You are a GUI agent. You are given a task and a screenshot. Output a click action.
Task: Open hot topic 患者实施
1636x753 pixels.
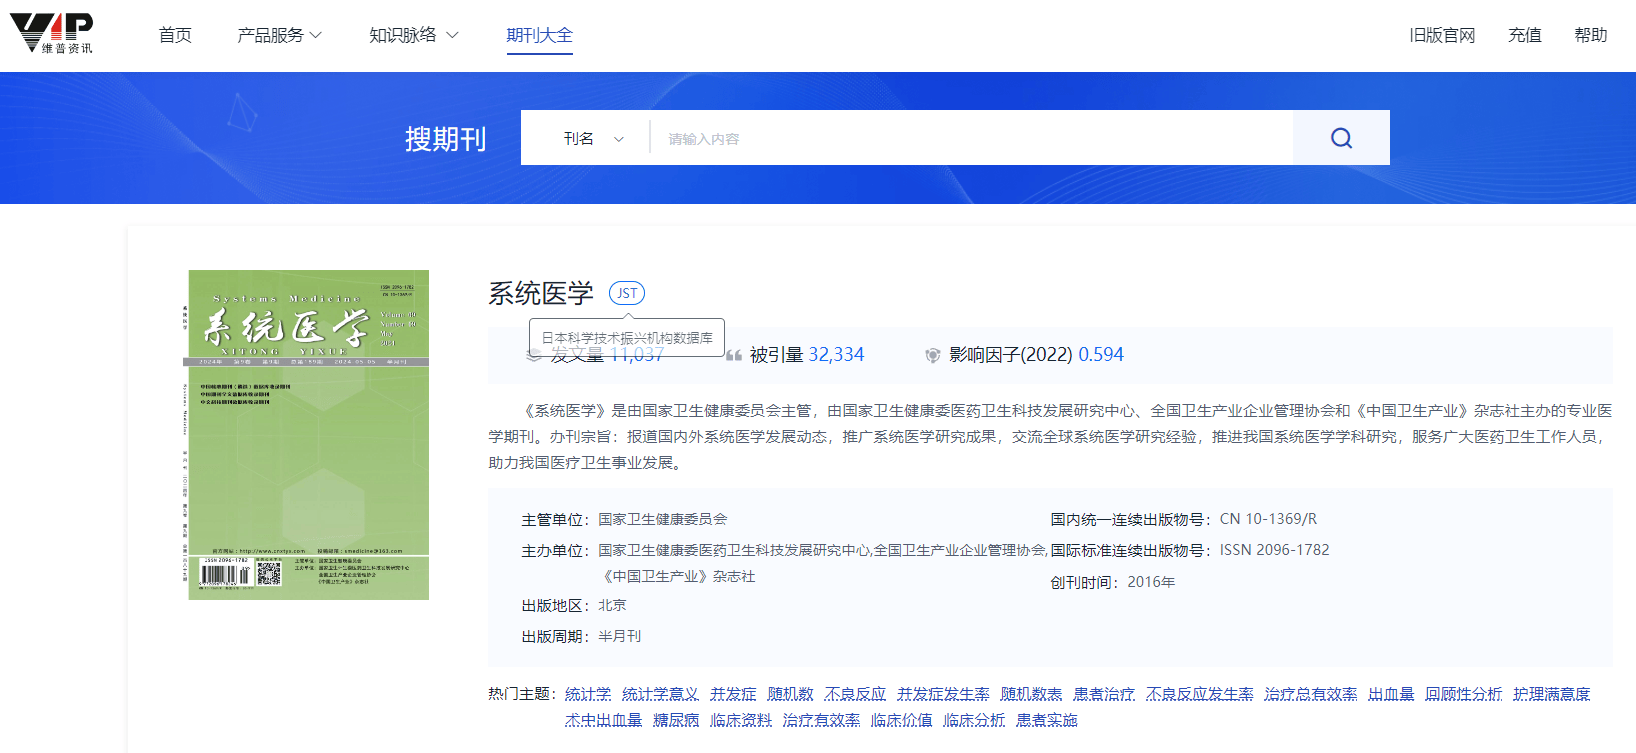pyautogui.click(x=1047, y=720)
